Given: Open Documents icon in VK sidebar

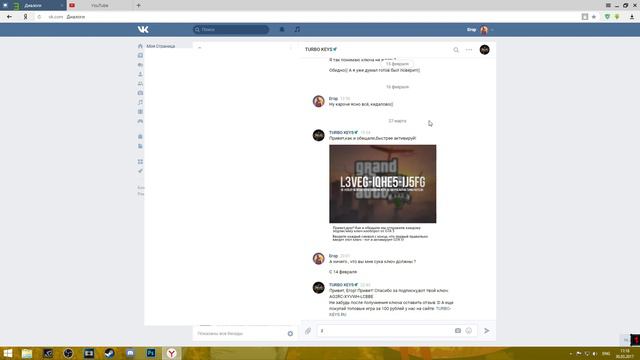Looking at the screenshot, I should click(140, 146).
